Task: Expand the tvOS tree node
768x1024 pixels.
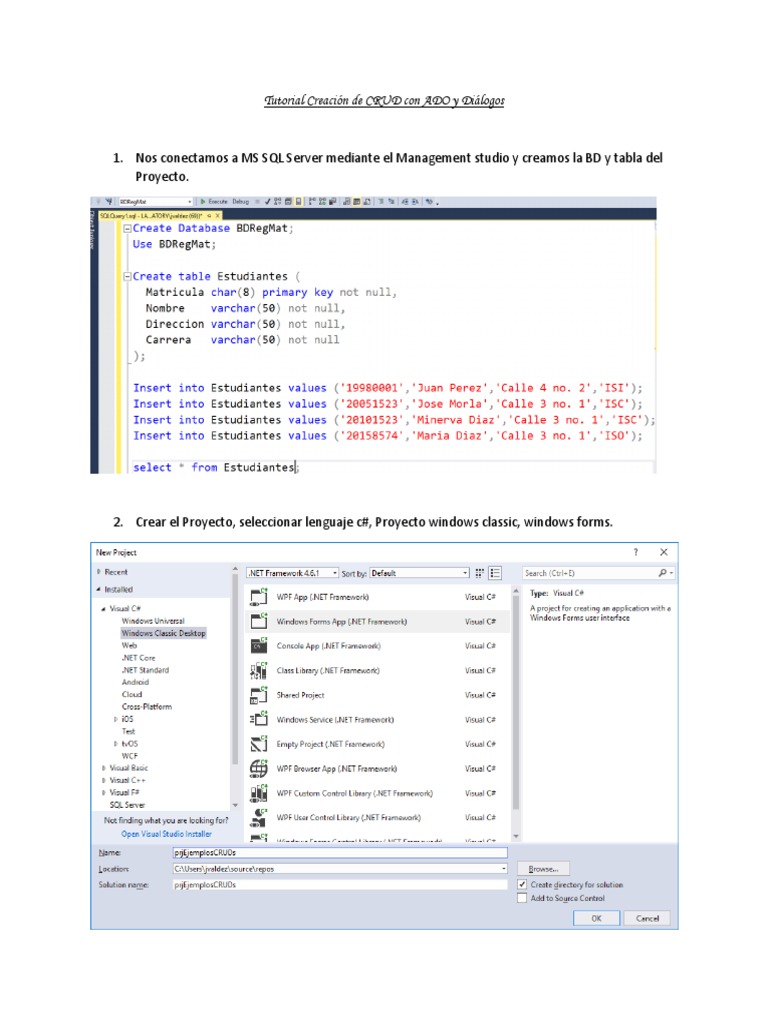Action: click(116, 743)
